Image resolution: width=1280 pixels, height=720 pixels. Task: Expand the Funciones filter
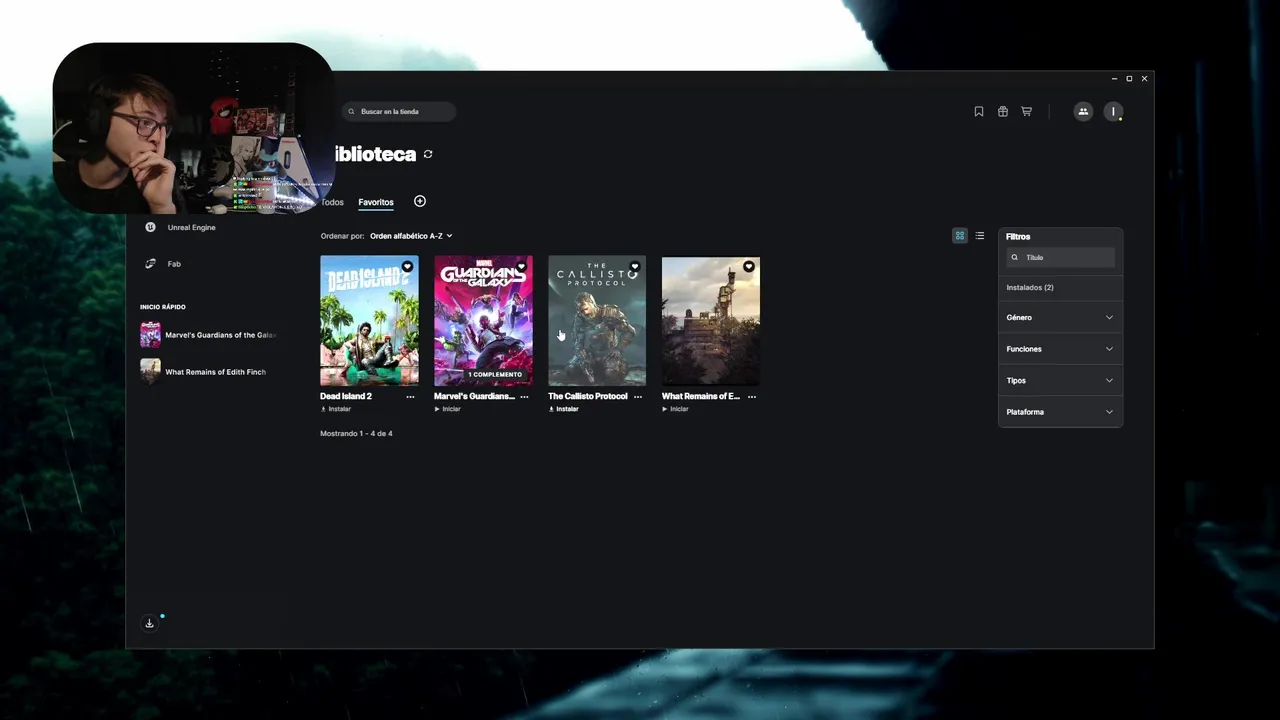1060,349
